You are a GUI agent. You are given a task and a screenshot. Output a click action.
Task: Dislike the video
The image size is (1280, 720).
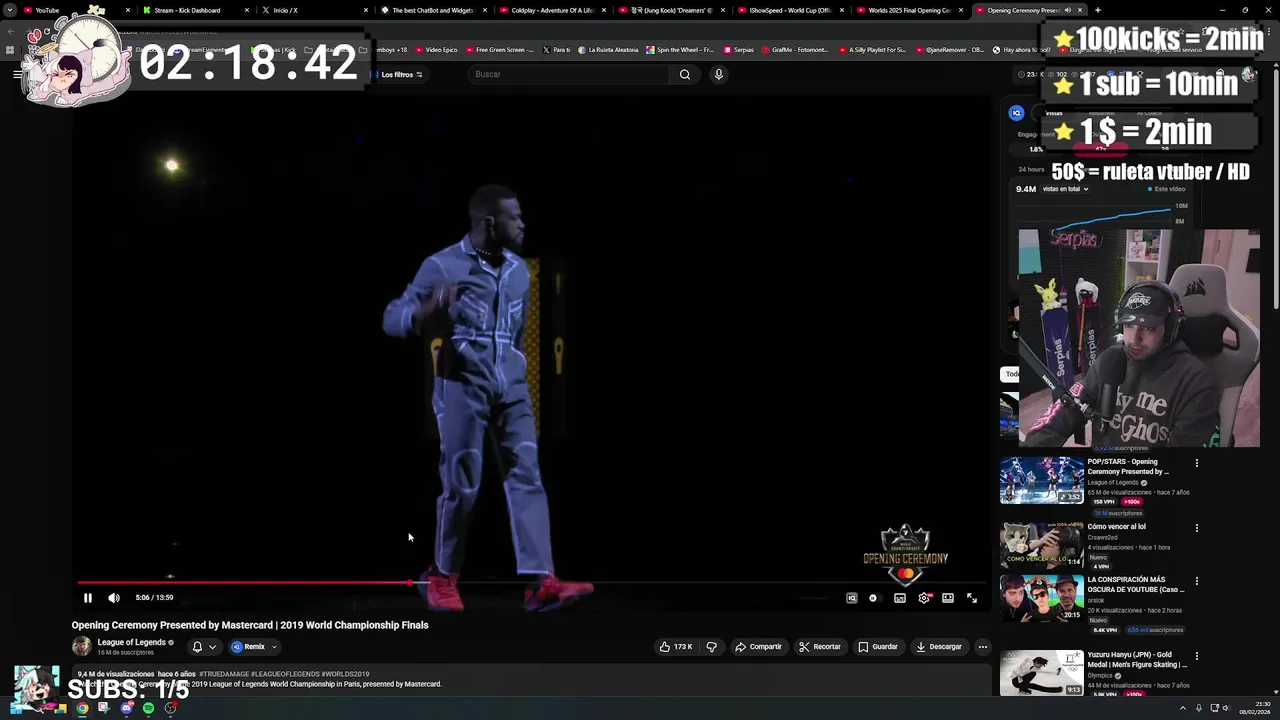tap(711, 647)
